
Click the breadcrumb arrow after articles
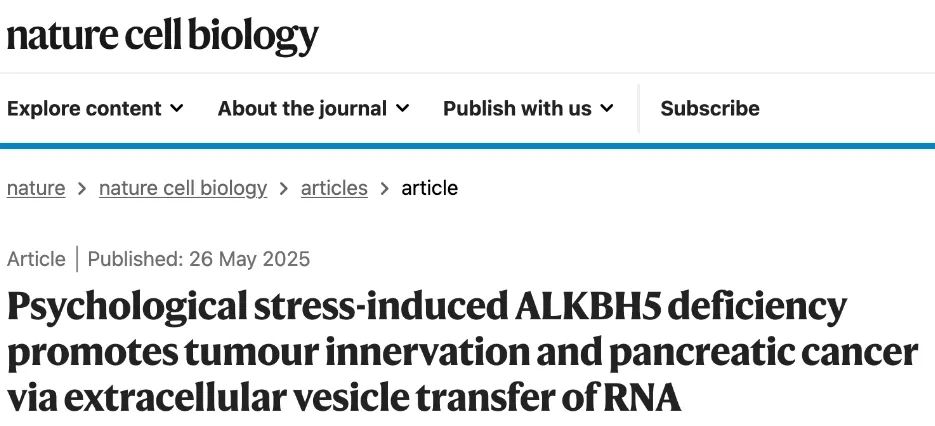(x=385, y=189)
